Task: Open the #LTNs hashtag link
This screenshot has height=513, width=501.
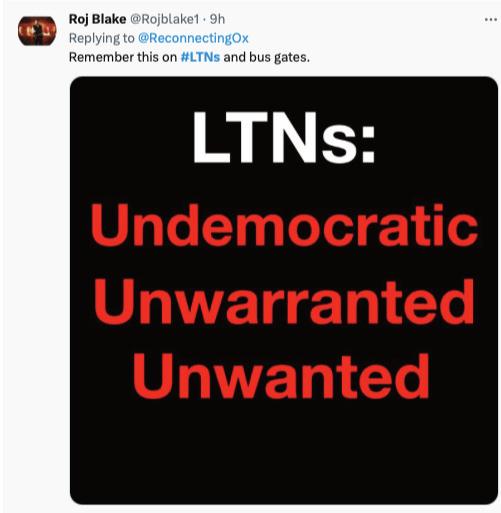Action: point(200,57)
